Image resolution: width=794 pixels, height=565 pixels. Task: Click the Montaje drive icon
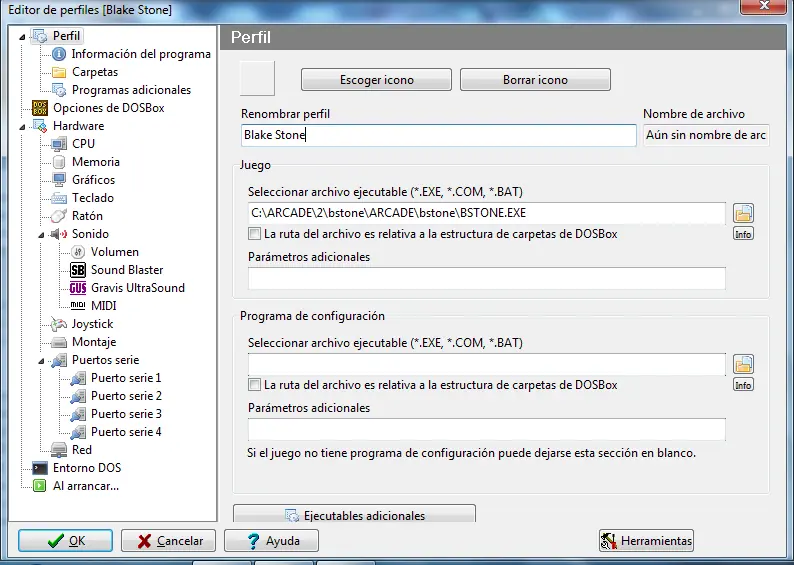[59, 342]
